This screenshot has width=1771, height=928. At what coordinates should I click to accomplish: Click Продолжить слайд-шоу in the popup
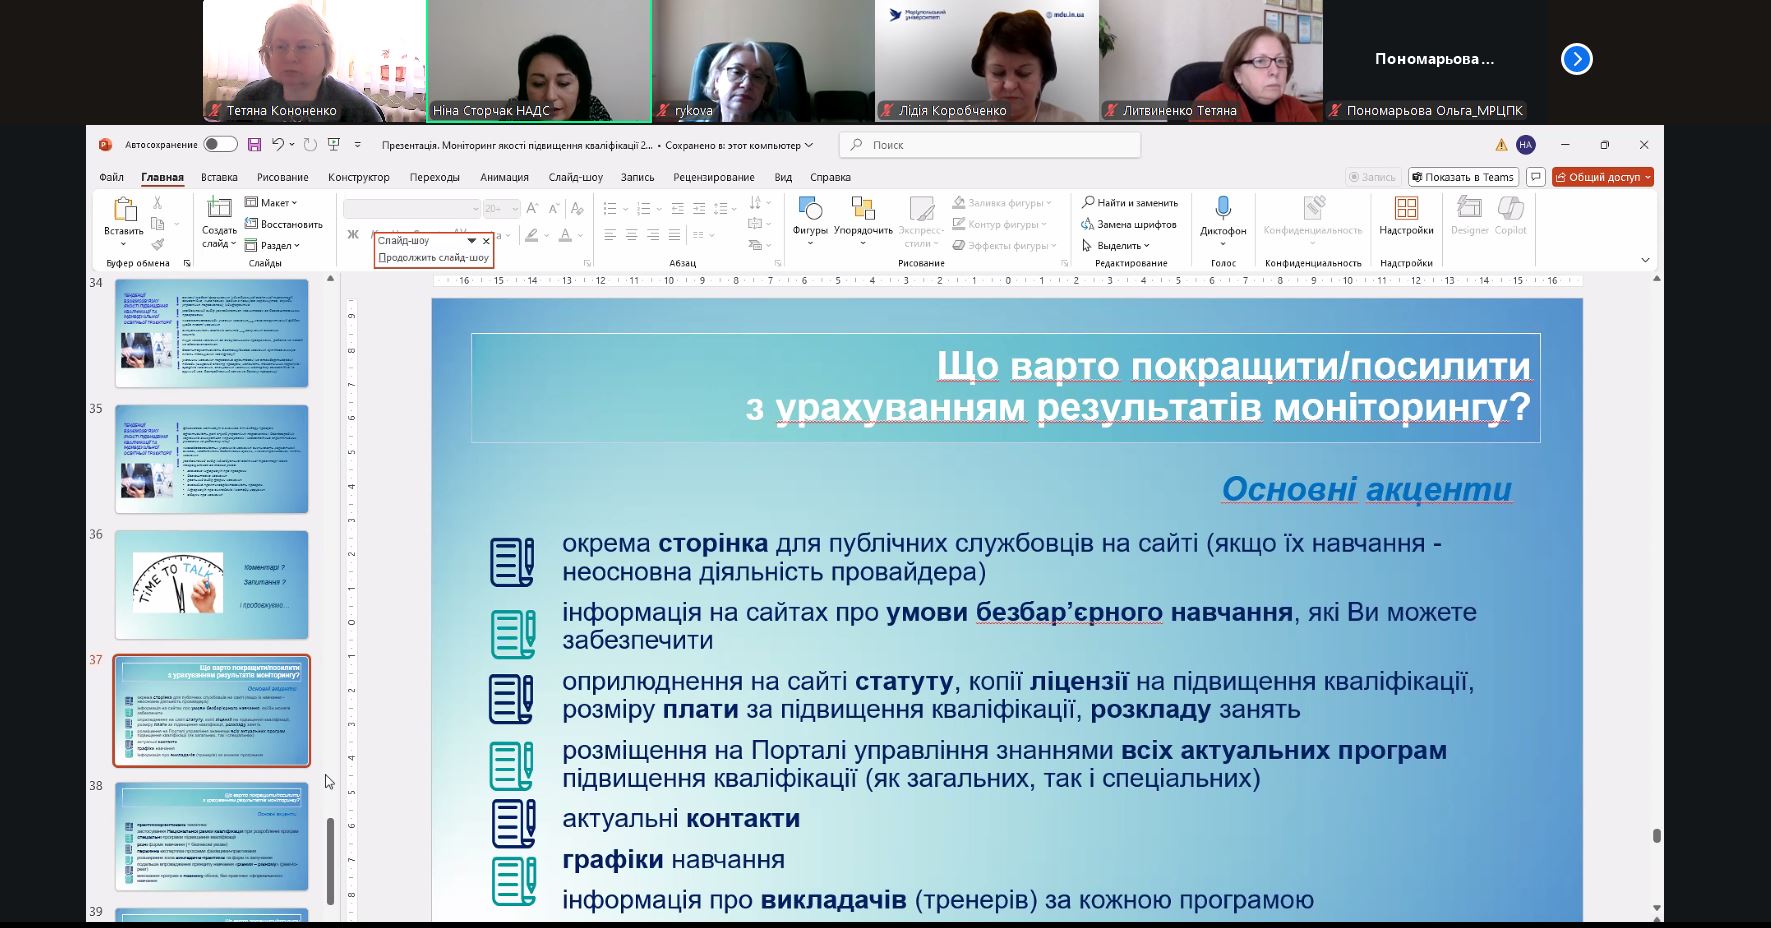tap(434, 258)
